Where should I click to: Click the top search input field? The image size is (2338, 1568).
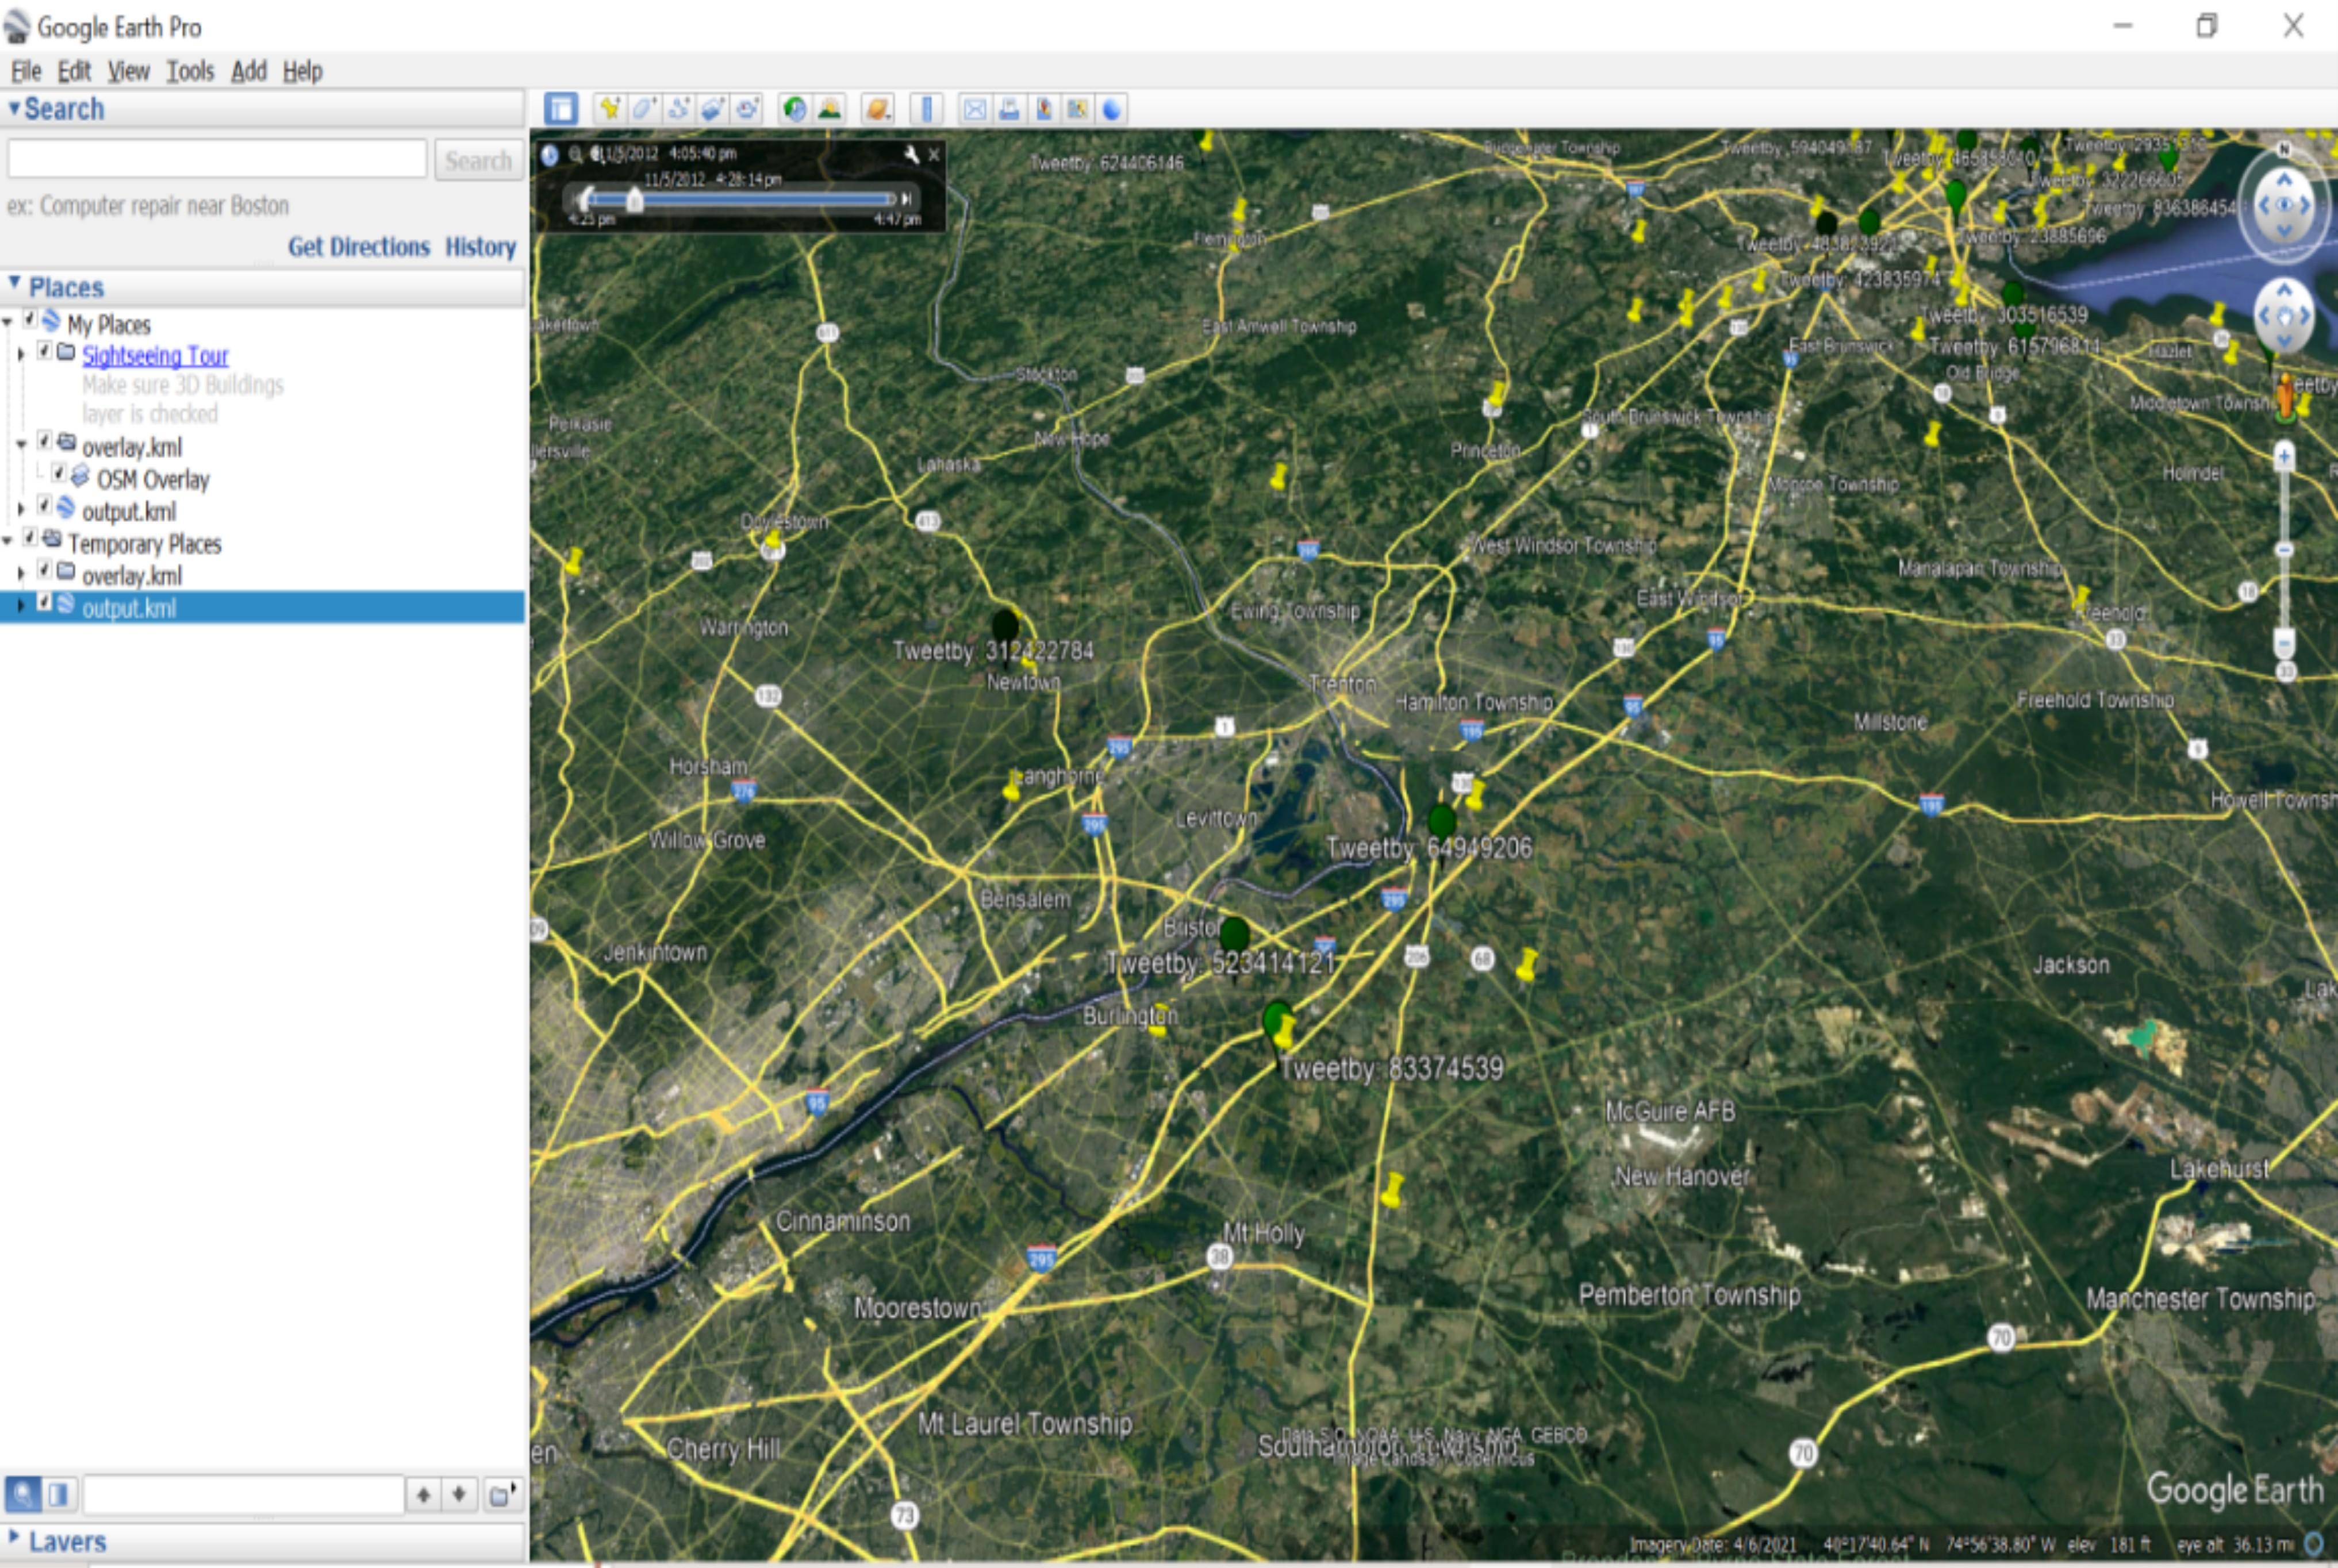(x=217, y=159)
